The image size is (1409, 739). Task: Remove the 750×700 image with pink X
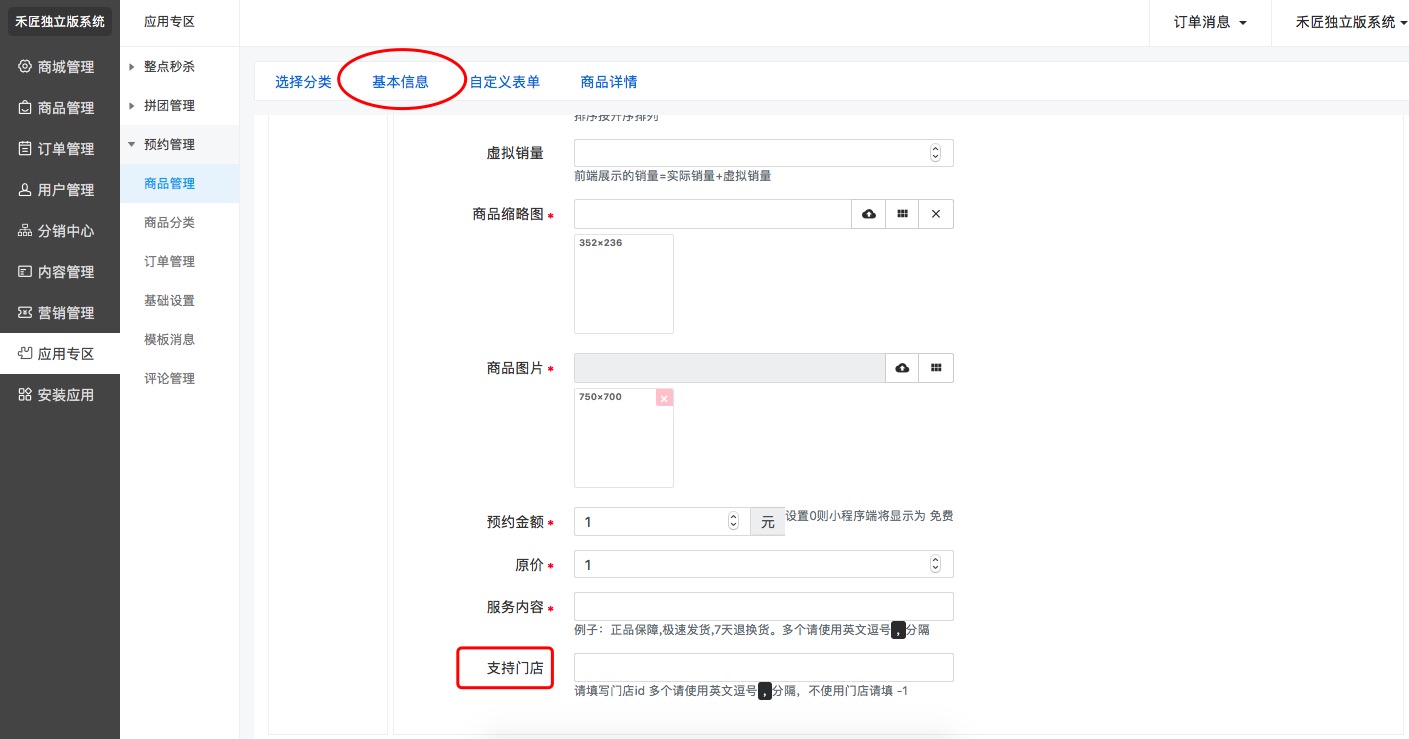point(665,398)
